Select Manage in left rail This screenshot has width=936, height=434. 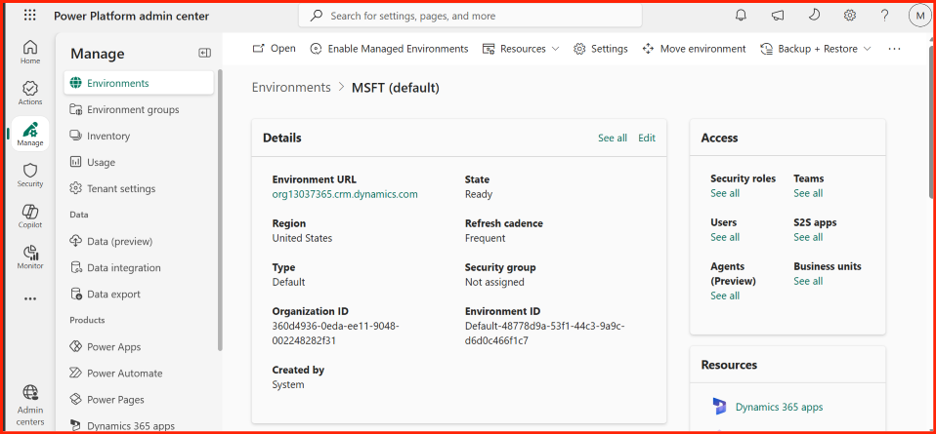coord(30,134)
